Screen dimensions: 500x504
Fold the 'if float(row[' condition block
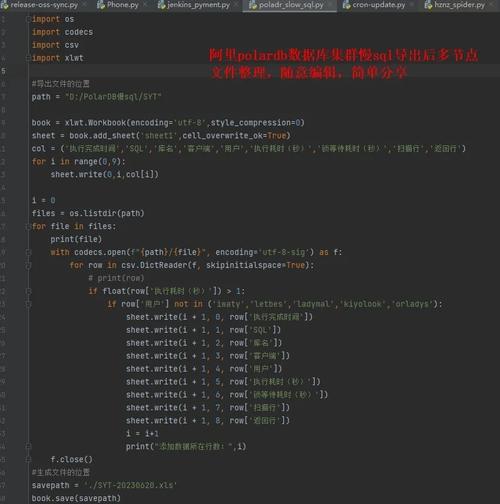(28, 291)
